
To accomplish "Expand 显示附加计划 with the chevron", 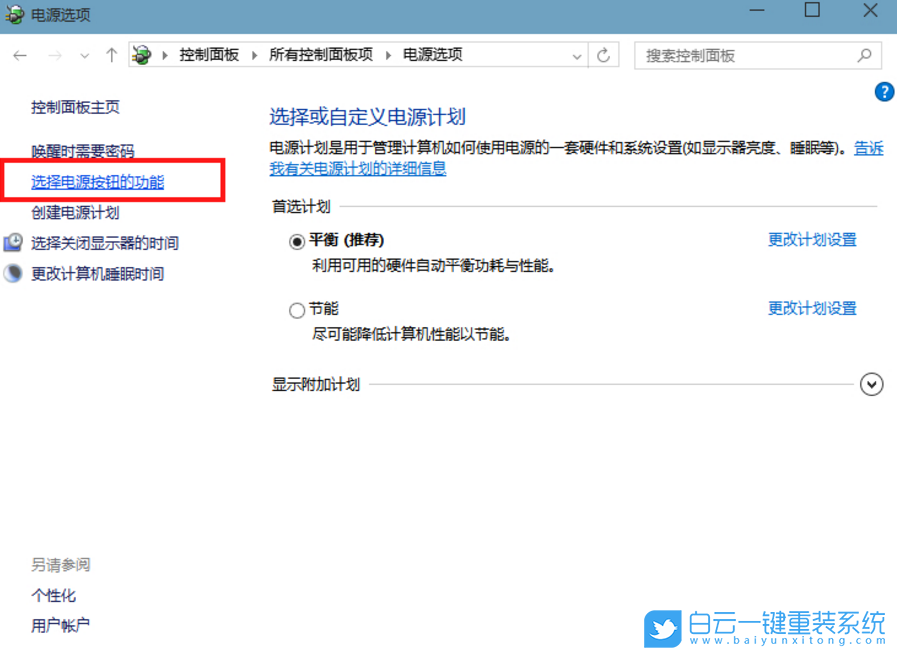I will (x=871, y=384).
